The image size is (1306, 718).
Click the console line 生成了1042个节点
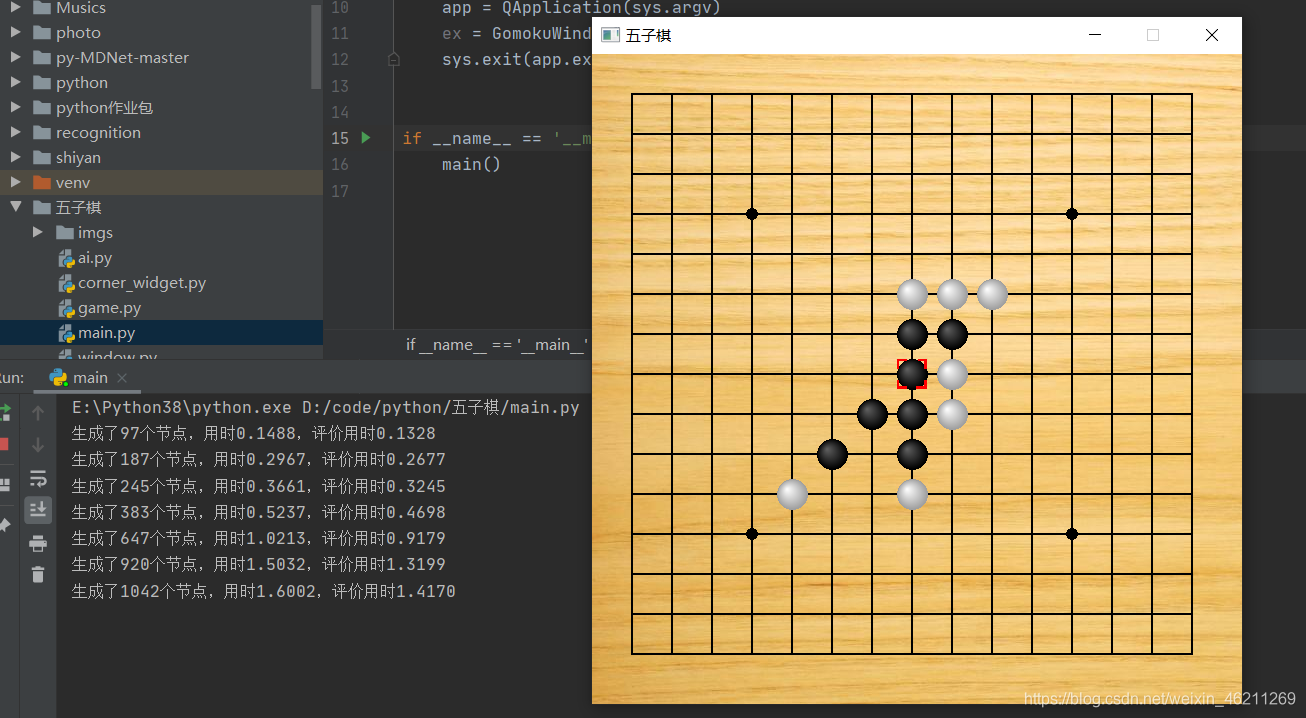pos(264,591)
